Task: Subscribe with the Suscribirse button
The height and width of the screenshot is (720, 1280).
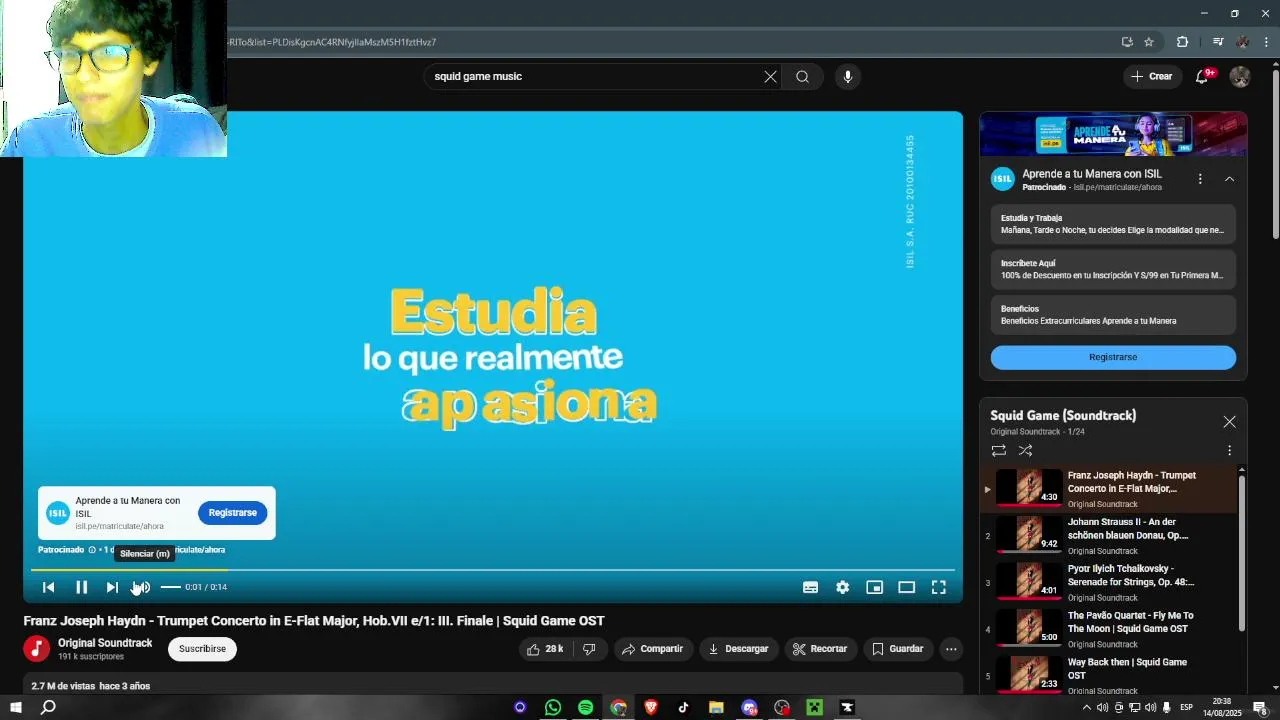Action: pos(202,649)
